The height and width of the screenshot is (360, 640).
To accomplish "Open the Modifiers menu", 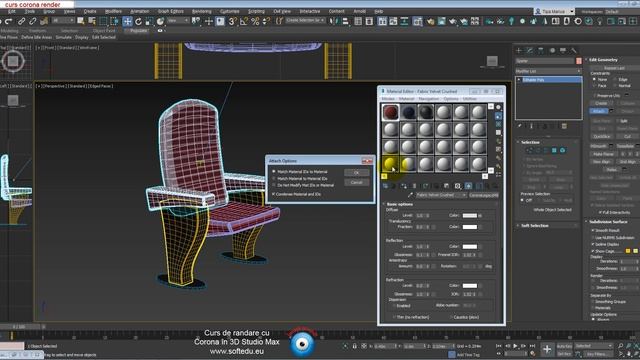I will [x=113, y=11].
